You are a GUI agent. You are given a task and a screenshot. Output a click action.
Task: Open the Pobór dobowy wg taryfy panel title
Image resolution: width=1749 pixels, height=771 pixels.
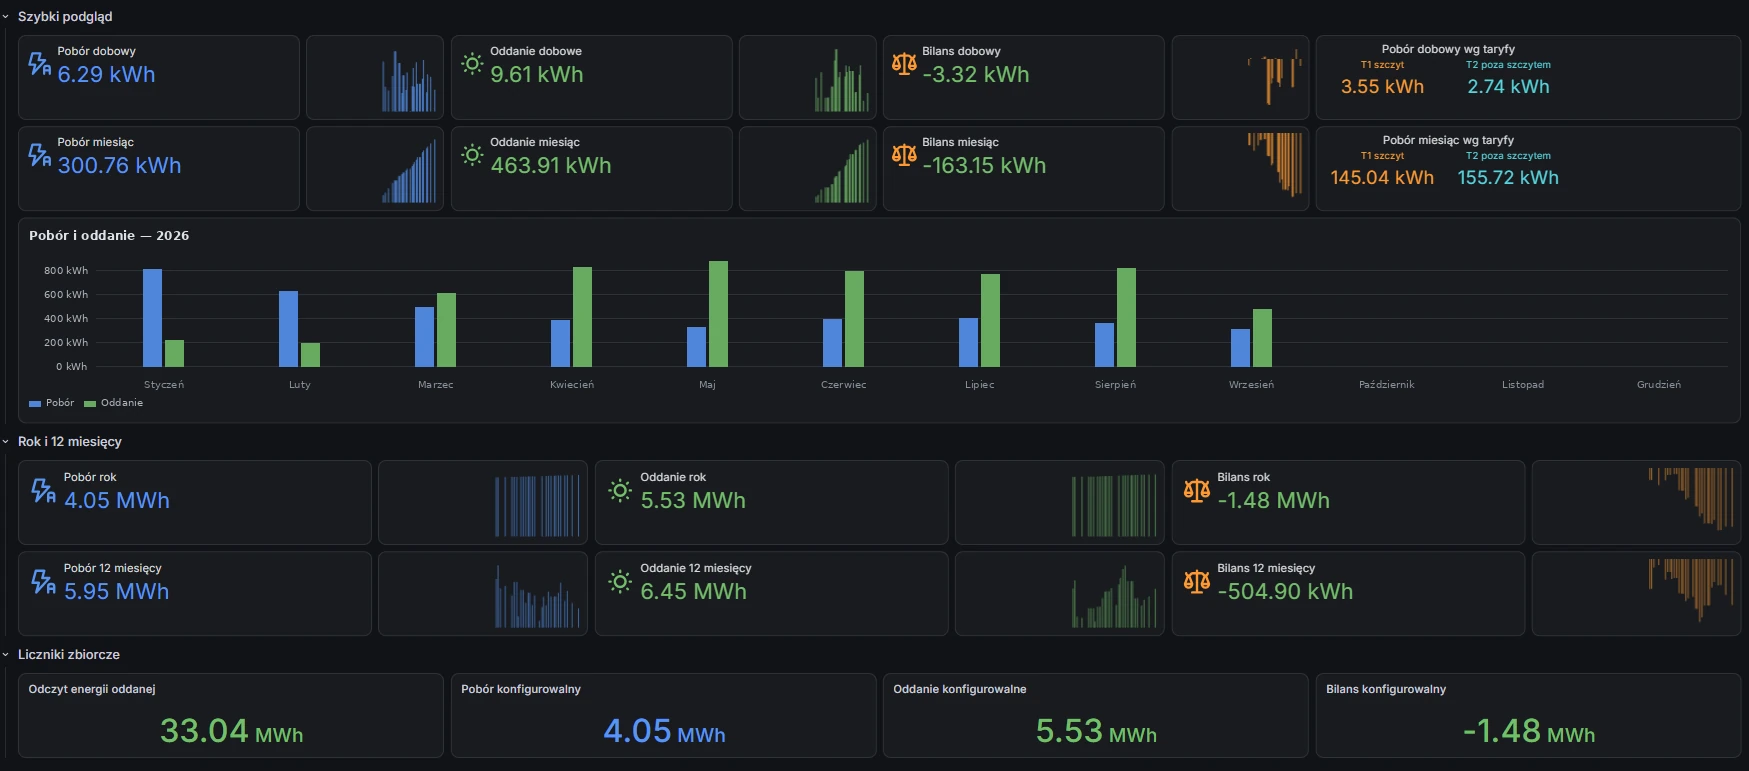[1448, 49]
